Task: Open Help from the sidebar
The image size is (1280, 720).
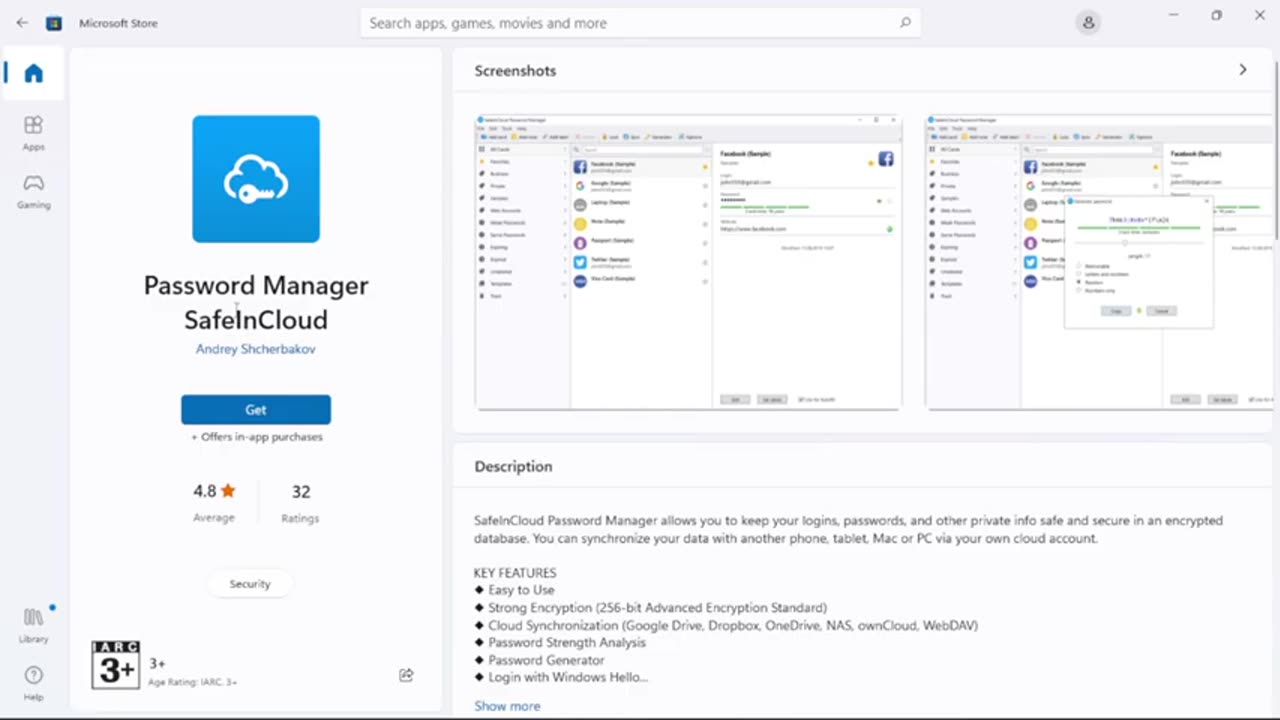Action: tap(33, 682)
